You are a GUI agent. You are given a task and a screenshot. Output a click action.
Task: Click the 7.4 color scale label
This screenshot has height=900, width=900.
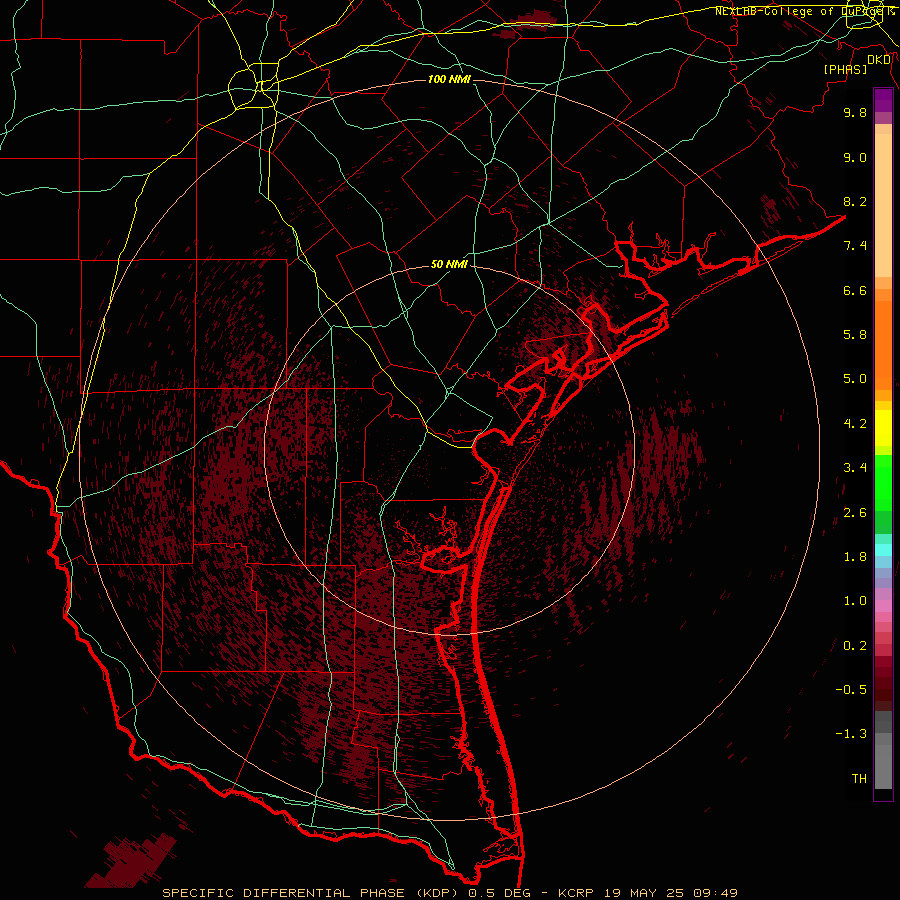855,246
